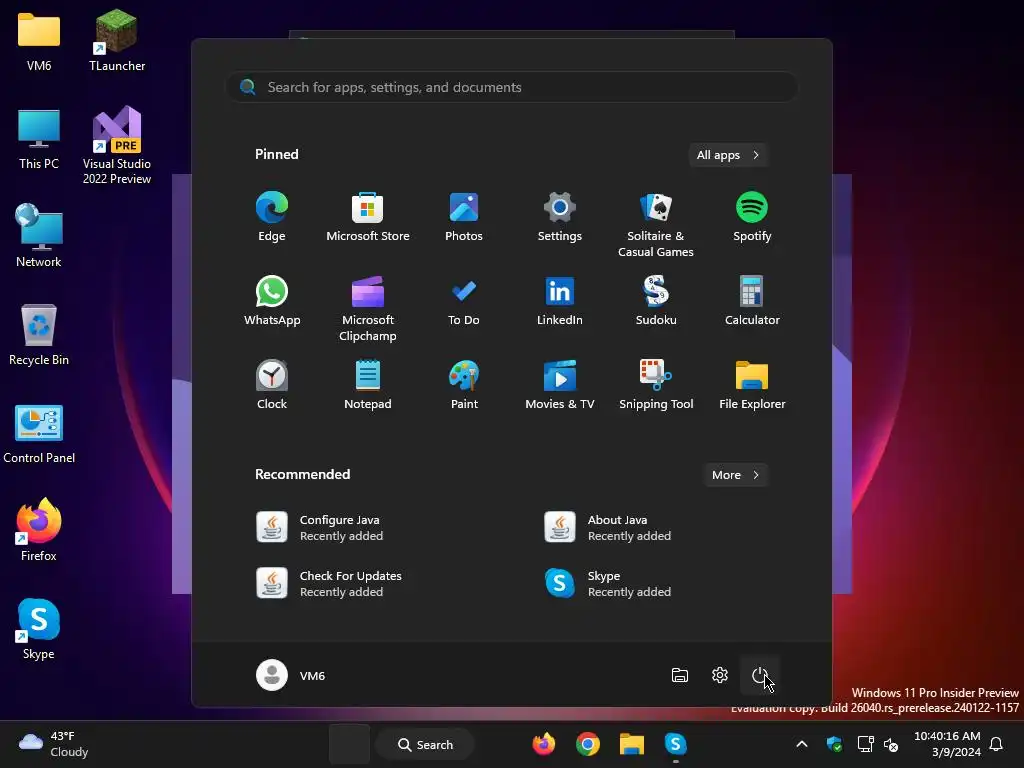Click the Start button on taskbar
The height and width of the screenshot is (768, 1024).
(x=349, y=744)
